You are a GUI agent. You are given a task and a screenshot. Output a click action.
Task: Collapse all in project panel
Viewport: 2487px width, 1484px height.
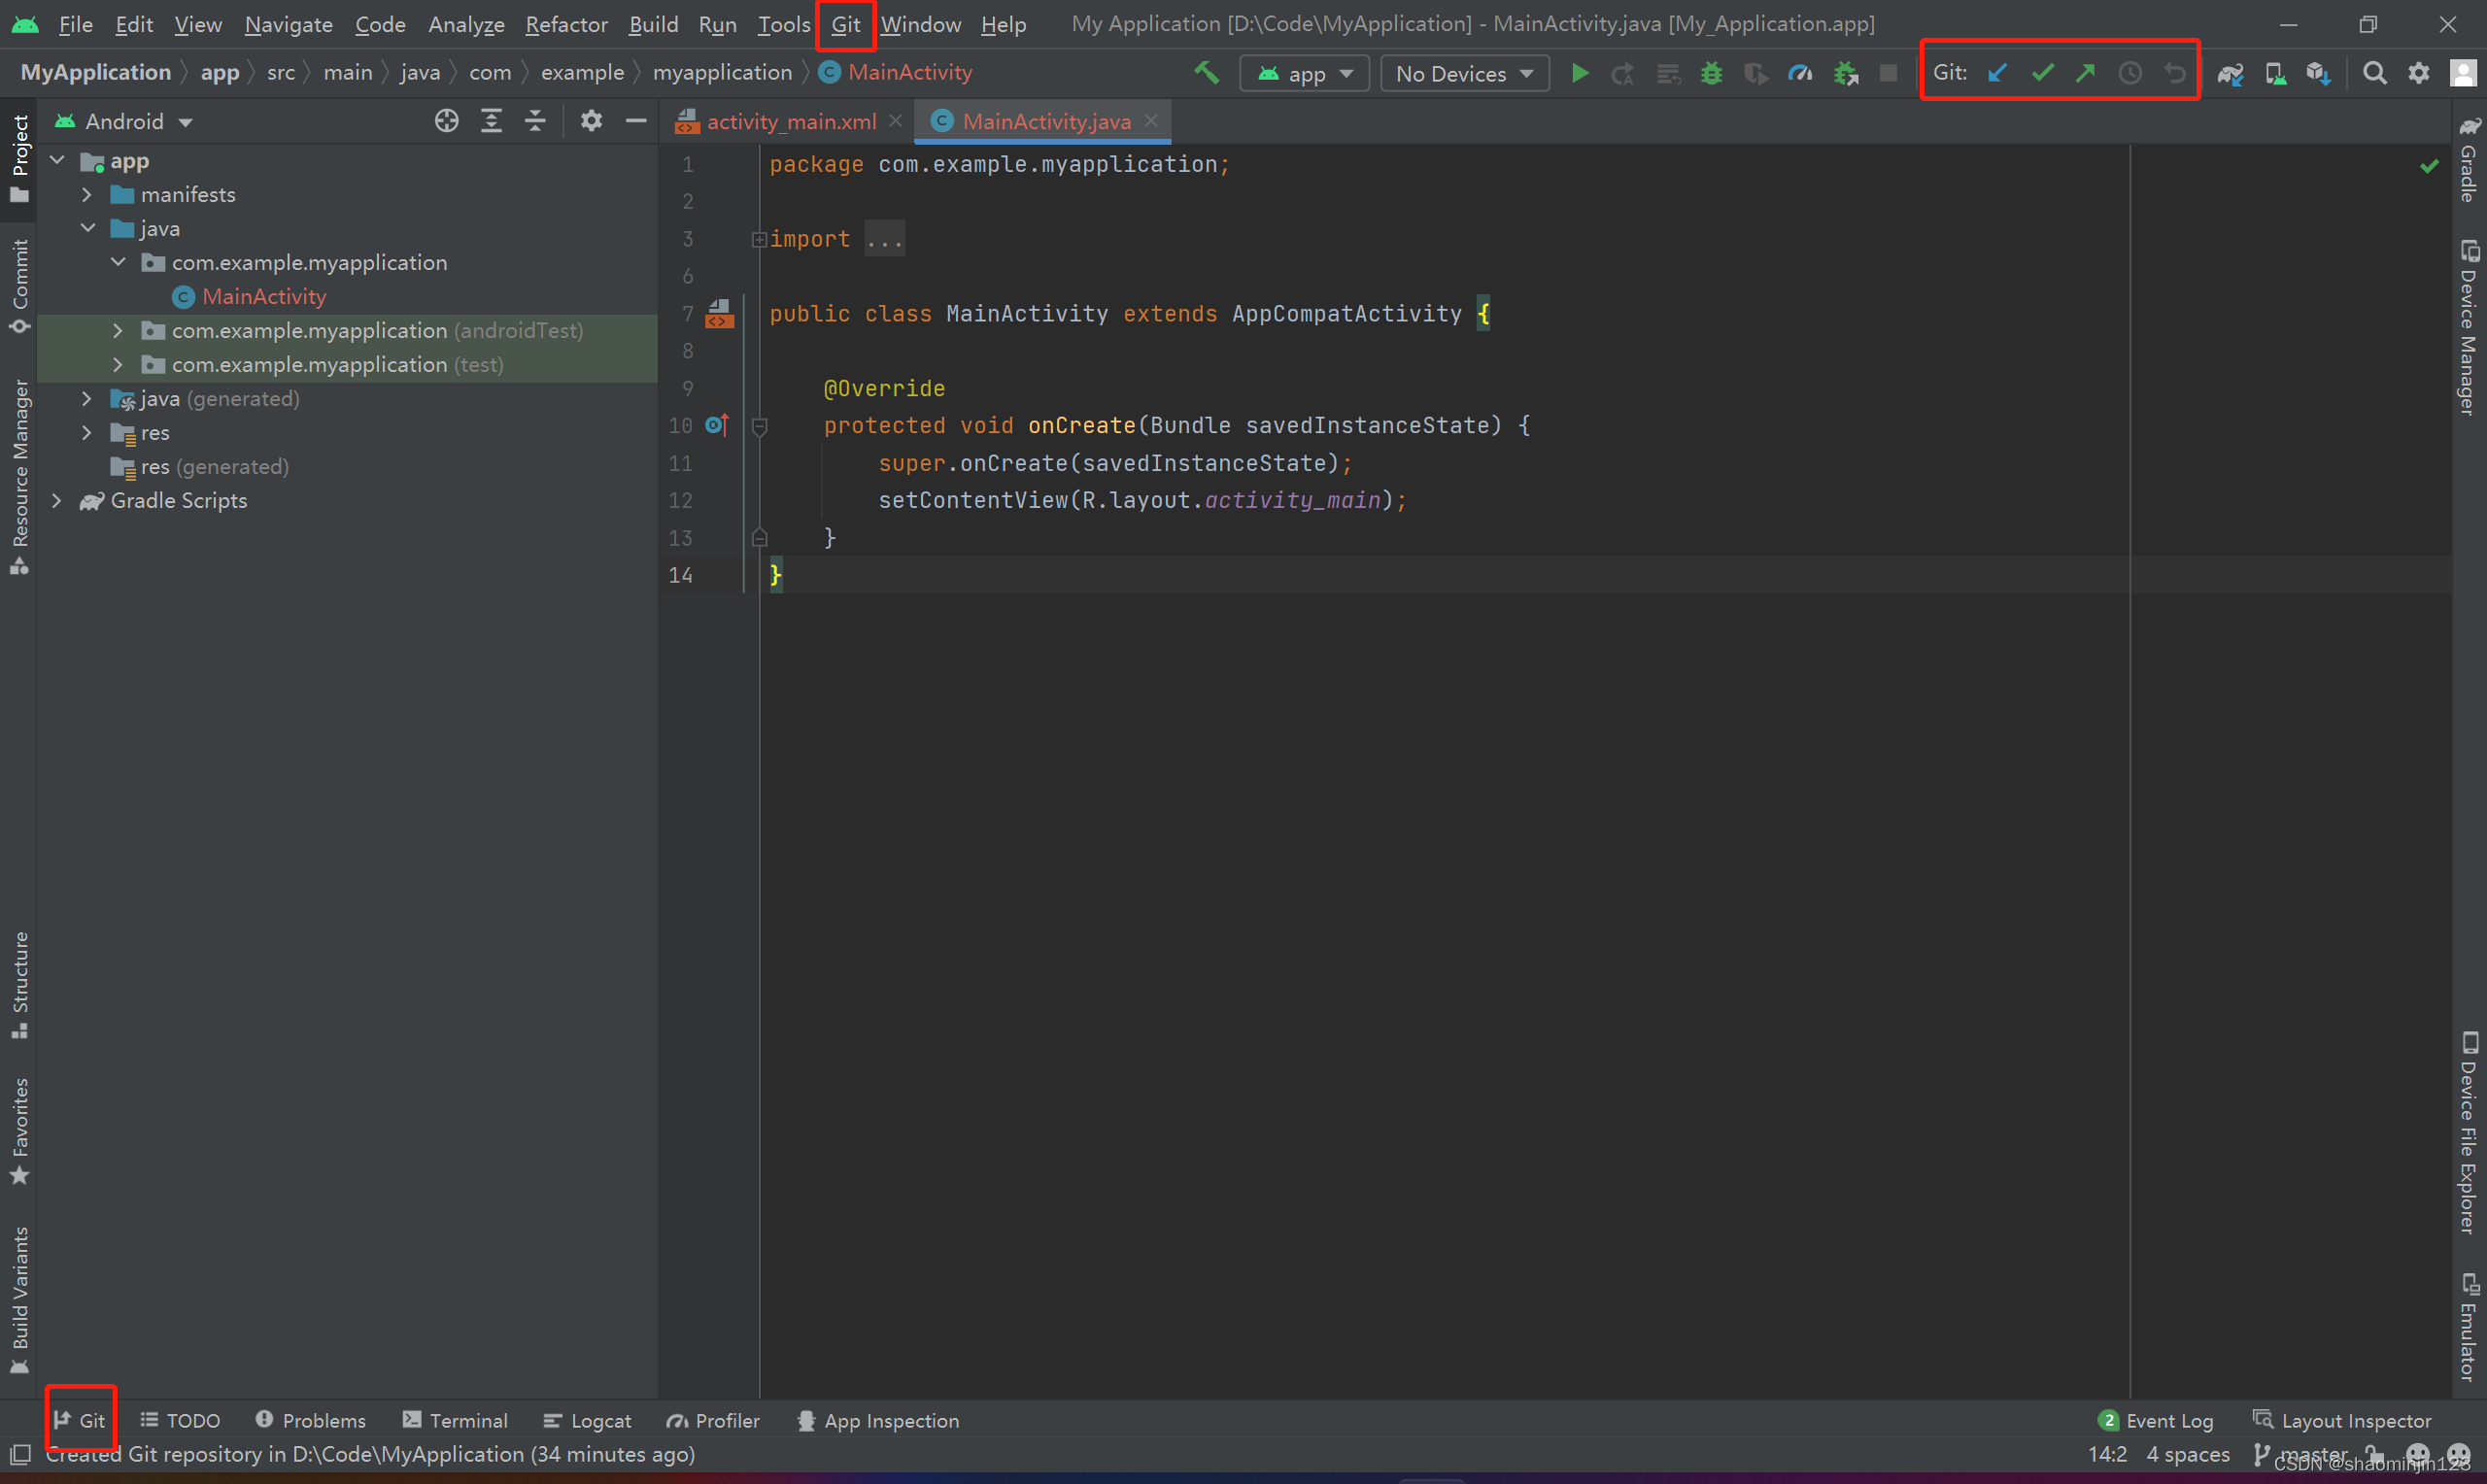(535, 121)
